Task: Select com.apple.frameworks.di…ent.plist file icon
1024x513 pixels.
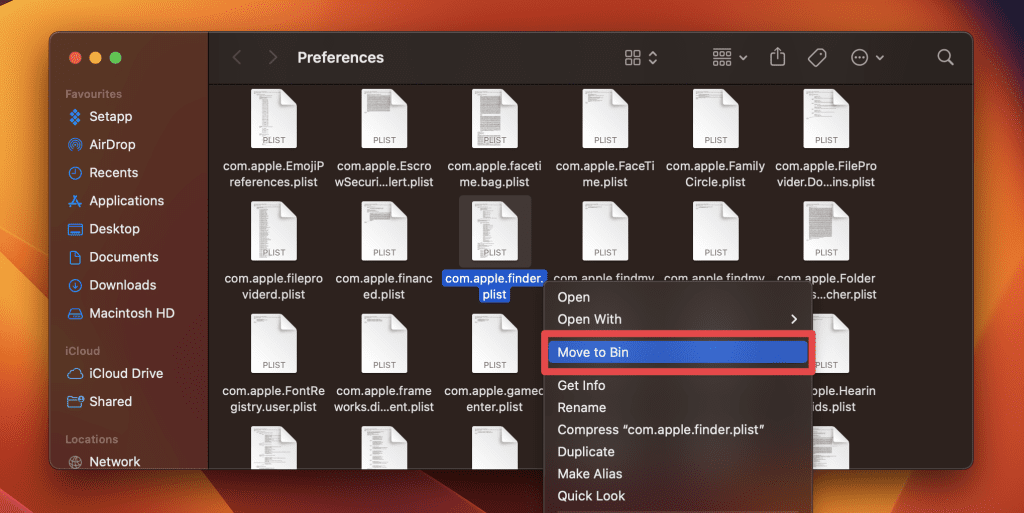Action: click(384, 343)
